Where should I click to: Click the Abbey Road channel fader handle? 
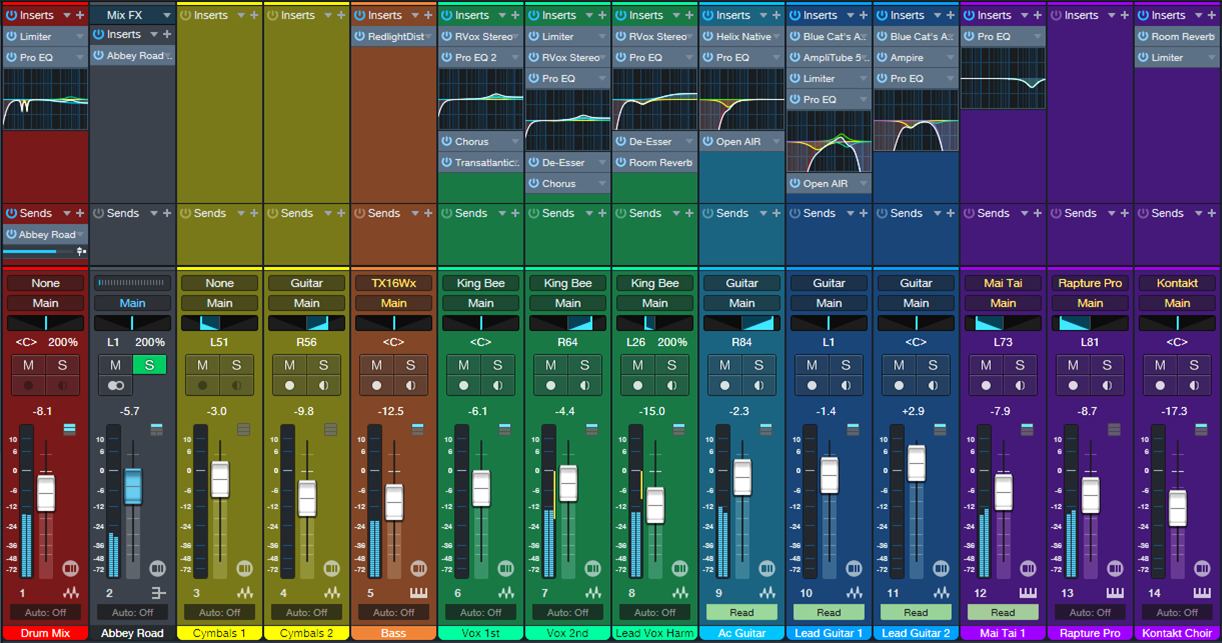tap(132, 486)
